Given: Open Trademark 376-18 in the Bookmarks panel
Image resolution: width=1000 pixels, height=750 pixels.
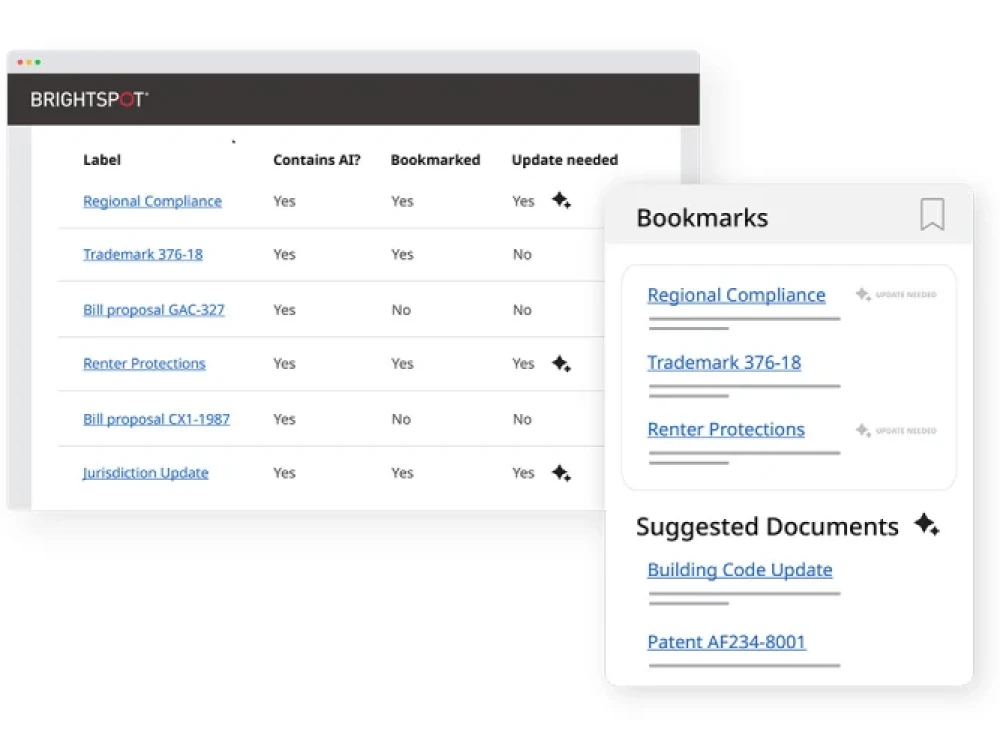Looking at the screenshot, I should [725, 362].
